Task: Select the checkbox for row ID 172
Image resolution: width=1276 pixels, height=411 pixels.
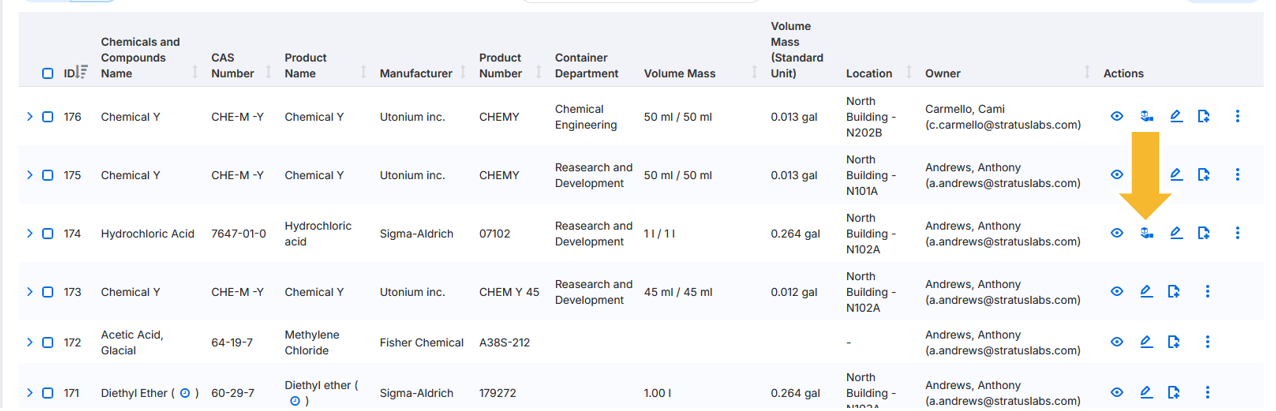Action: pos(47,342)
